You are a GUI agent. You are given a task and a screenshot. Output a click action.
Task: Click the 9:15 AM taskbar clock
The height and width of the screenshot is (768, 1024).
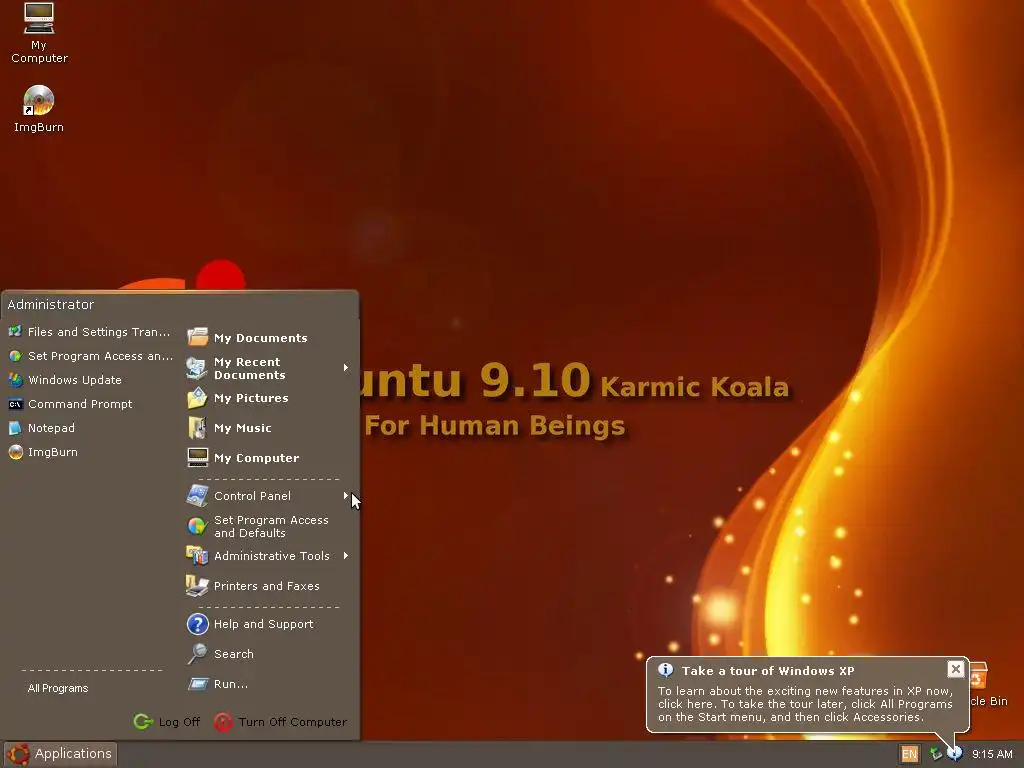click(992, 754)
